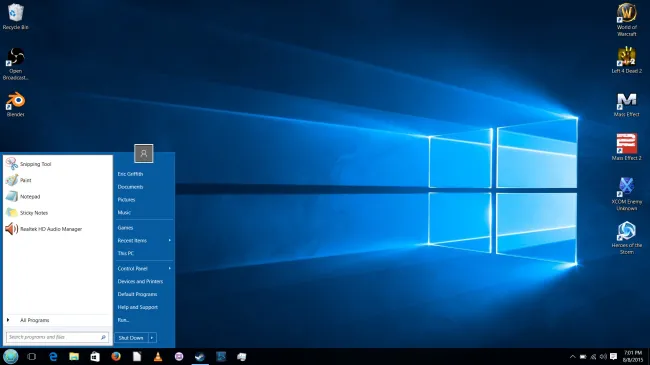Screen dimensions: 650x365
Task: Expand All Programs in the Start menu
Action: click(57, 320)
